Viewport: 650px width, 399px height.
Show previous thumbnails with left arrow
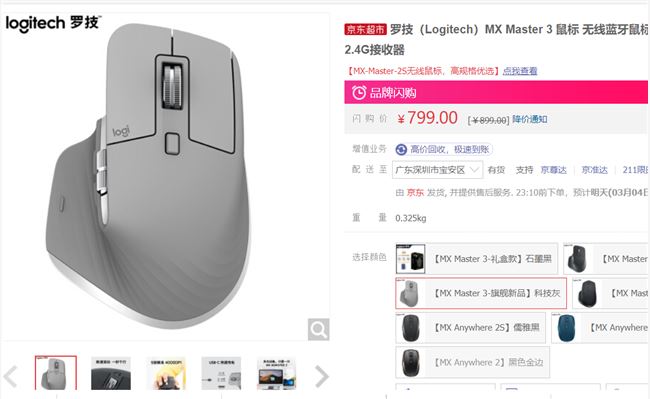(x=11, y=377)
